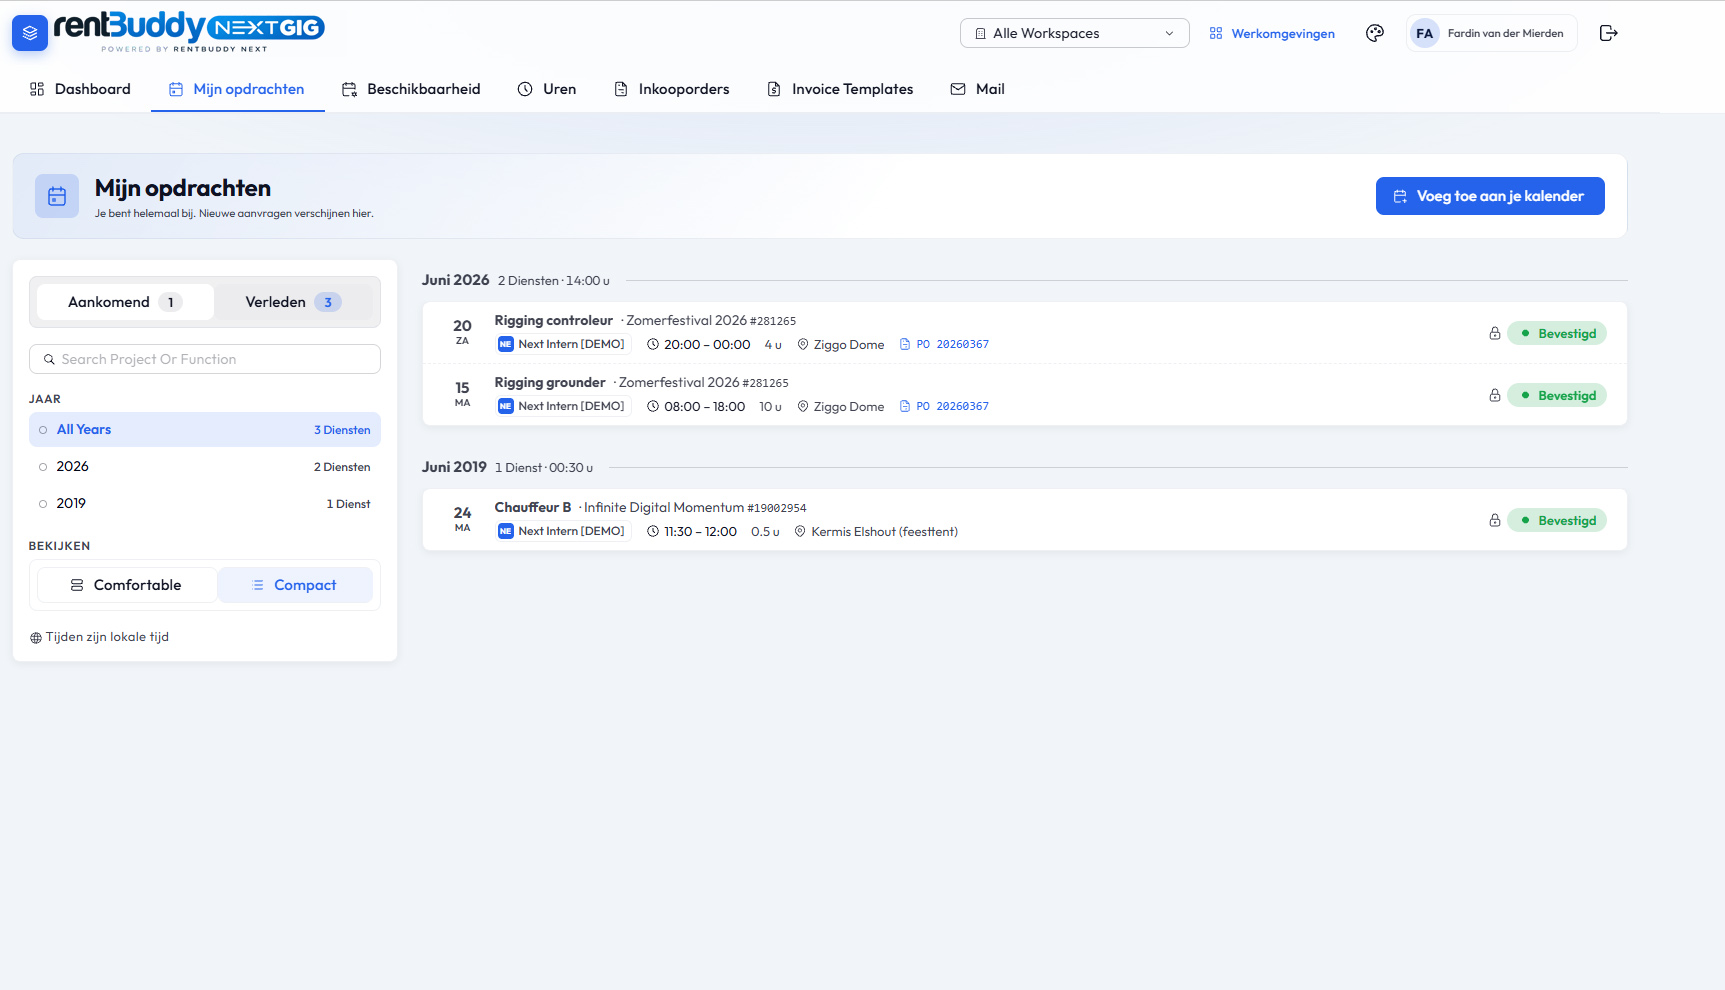Image resolution: width=1725 pixels, height=990 pixels.
Task: Navigate to the Inkooporders tab
Action: tap(672, 89)
